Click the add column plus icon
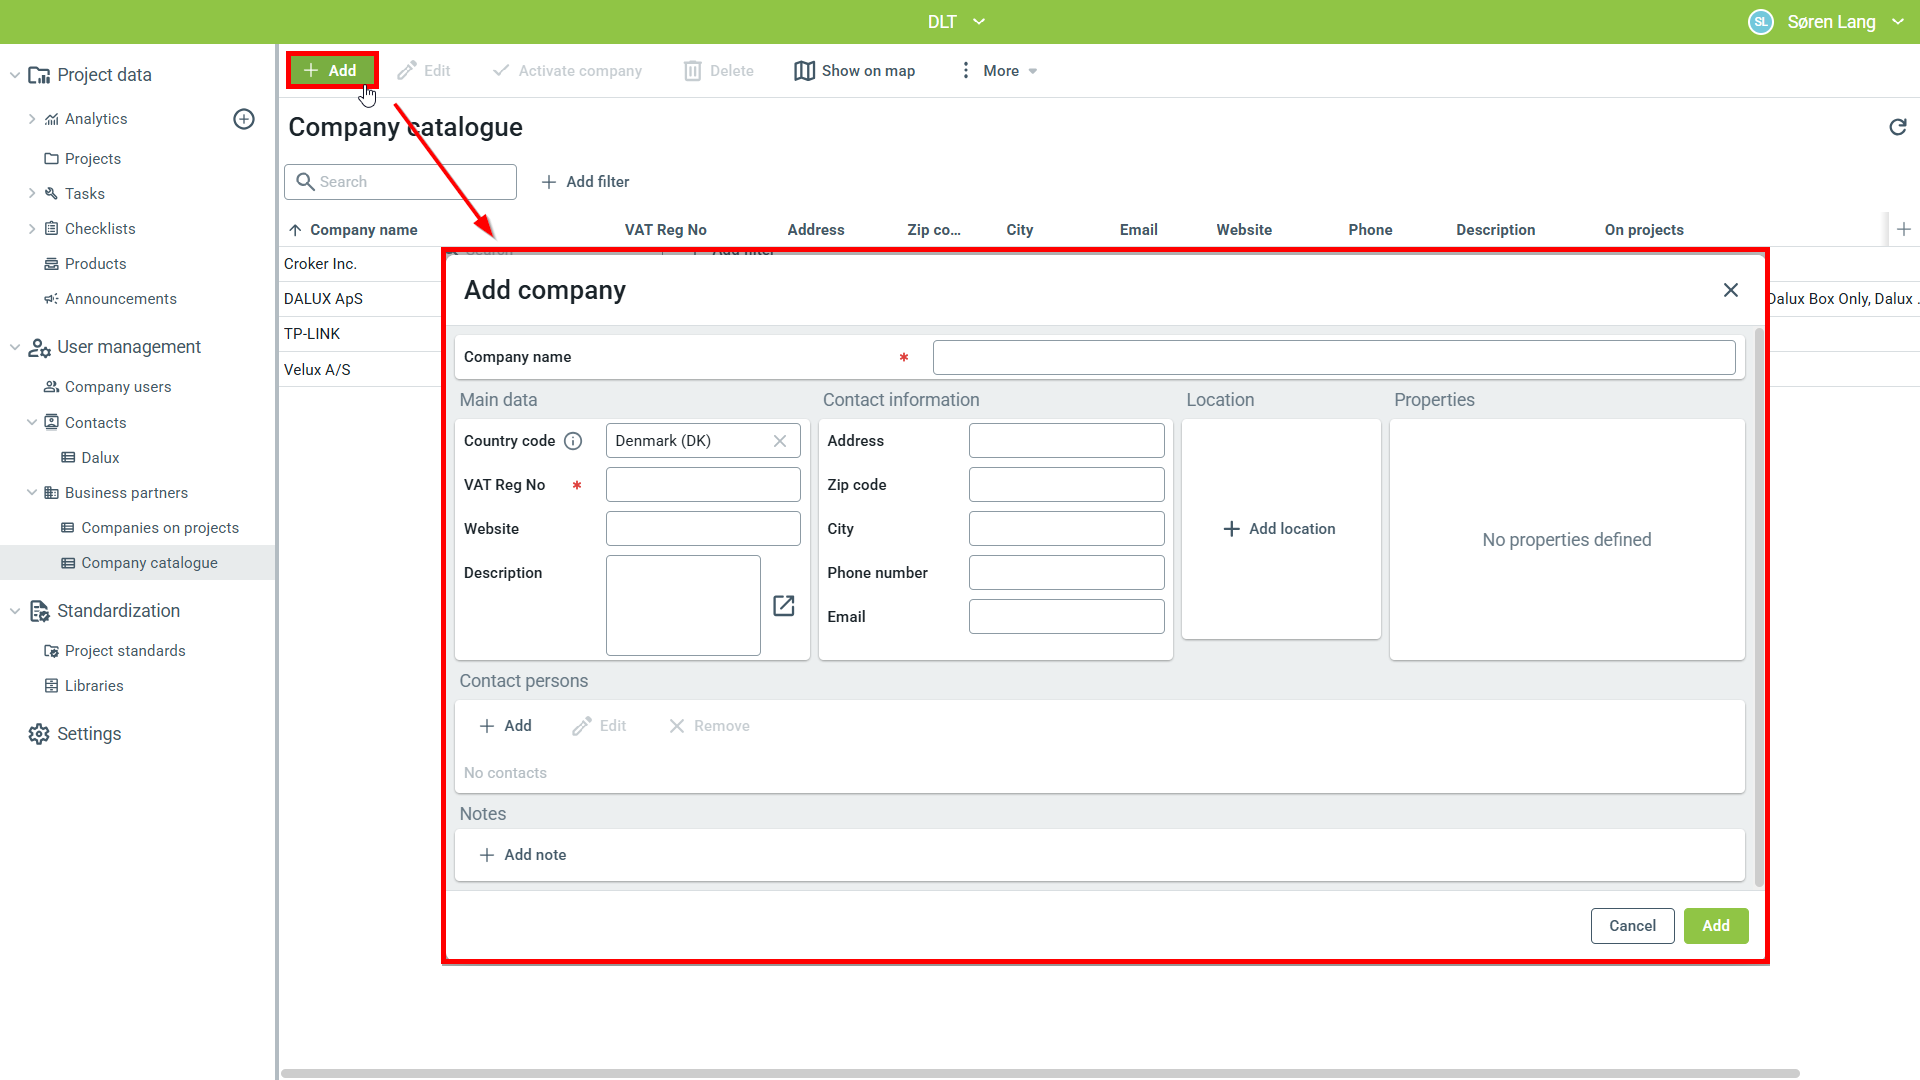 (x=1904, y=229)
